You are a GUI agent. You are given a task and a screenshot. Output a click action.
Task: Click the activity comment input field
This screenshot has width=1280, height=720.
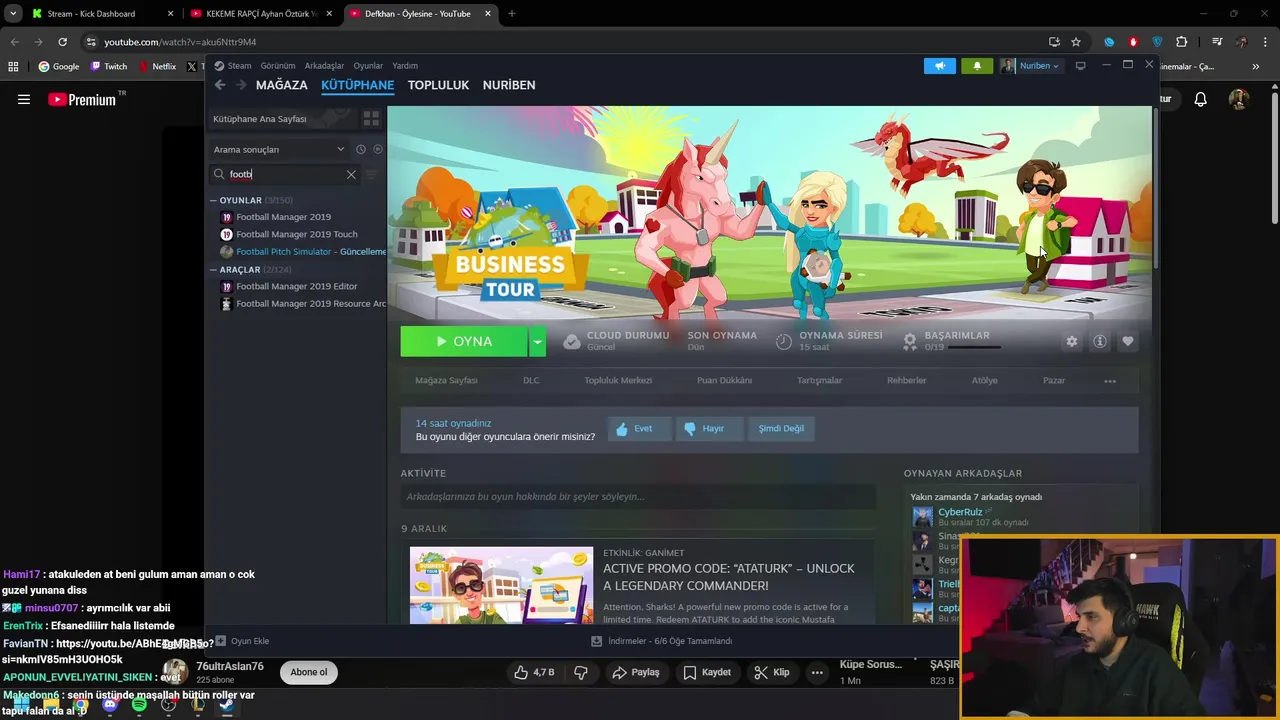point(638,497)
